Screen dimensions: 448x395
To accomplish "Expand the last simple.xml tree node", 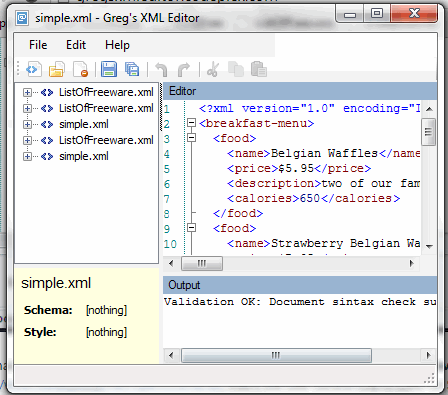I will [27, 156].
